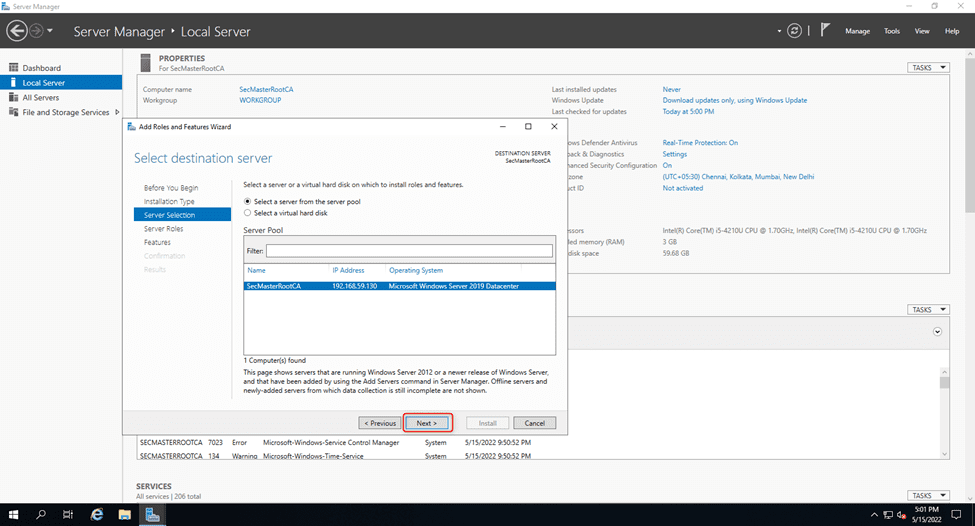
Task: Open the navigation history dropdown arrow
Action: [x=50, y=30]
